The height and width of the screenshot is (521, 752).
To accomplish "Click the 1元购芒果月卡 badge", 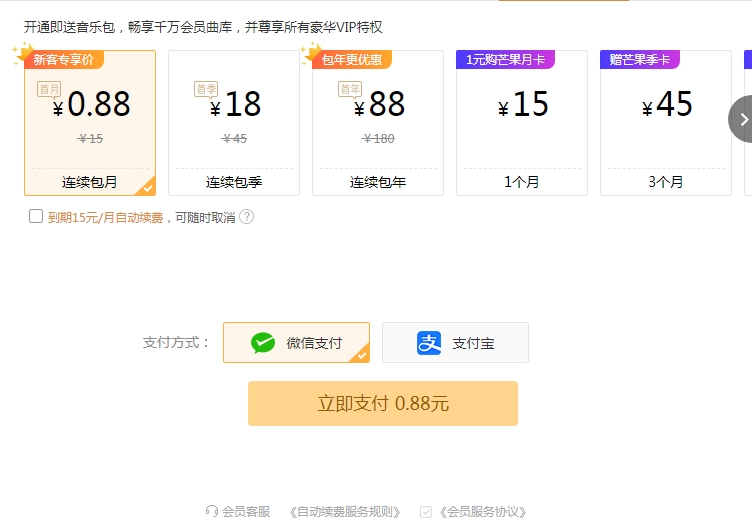I will (x=505, y=59).
